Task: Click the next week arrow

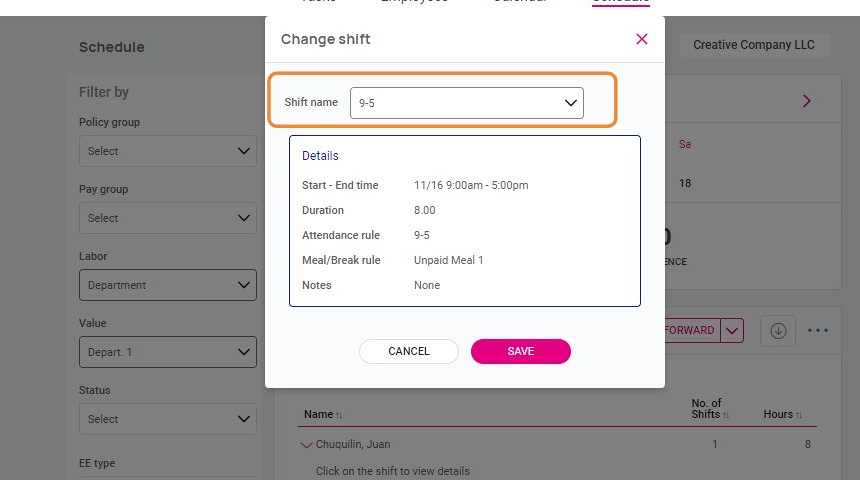Action: coord(807,101)
